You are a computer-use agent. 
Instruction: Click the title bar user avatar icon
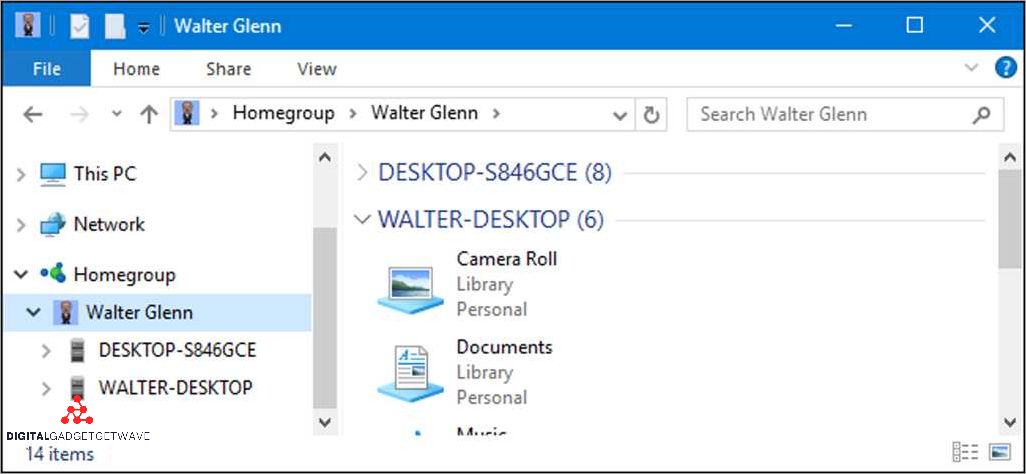tap(27, 26)
